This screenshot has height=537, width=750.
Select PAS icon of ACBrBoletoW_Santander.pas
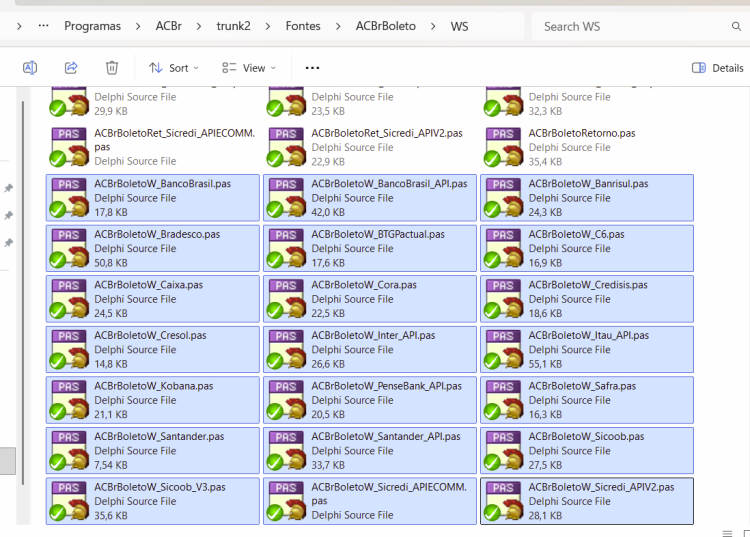coord(69,451)
